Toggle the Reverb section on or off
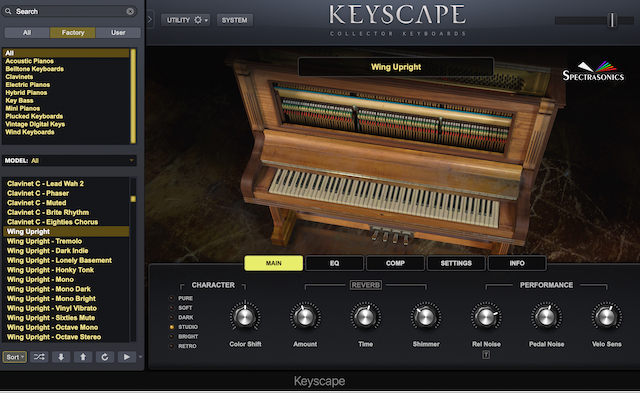640x393 pixels. click(366, 285)
